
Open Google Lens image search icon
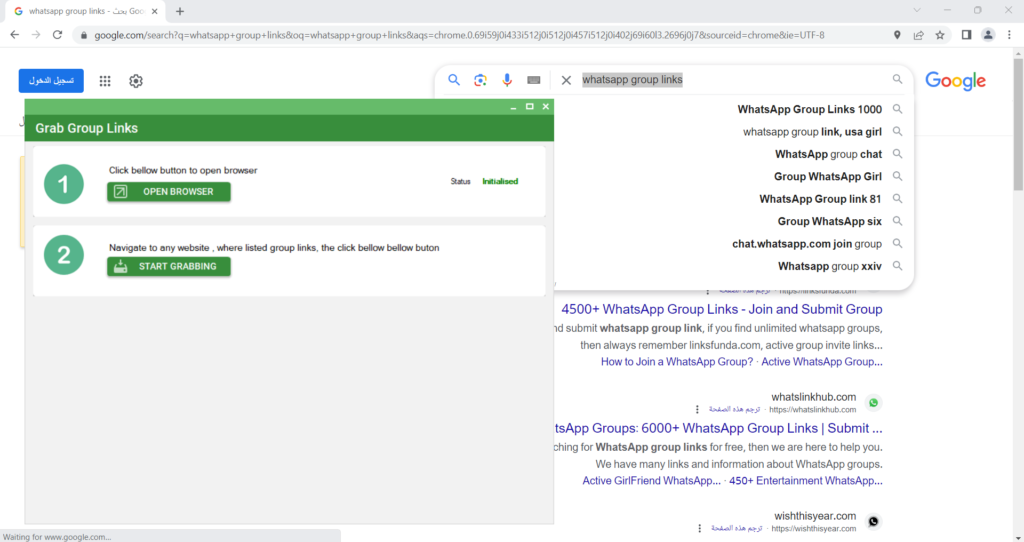[481, 80]
